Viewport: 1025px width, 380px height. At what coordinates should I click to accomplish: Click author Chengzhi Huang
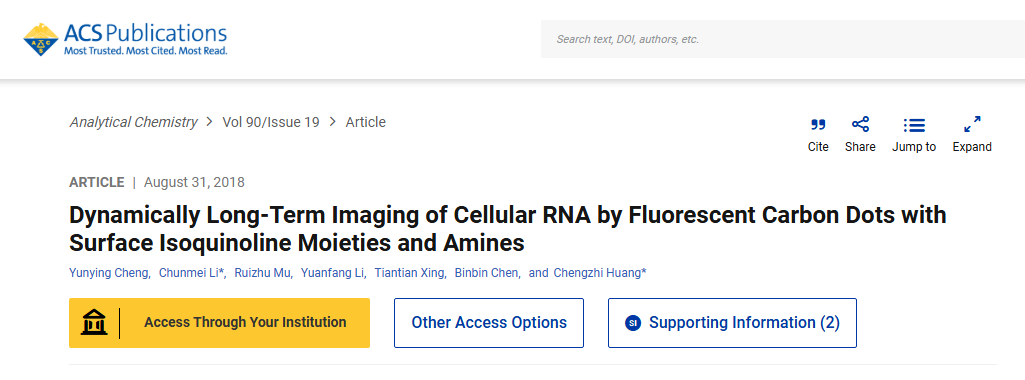click(x=597, y=273)
